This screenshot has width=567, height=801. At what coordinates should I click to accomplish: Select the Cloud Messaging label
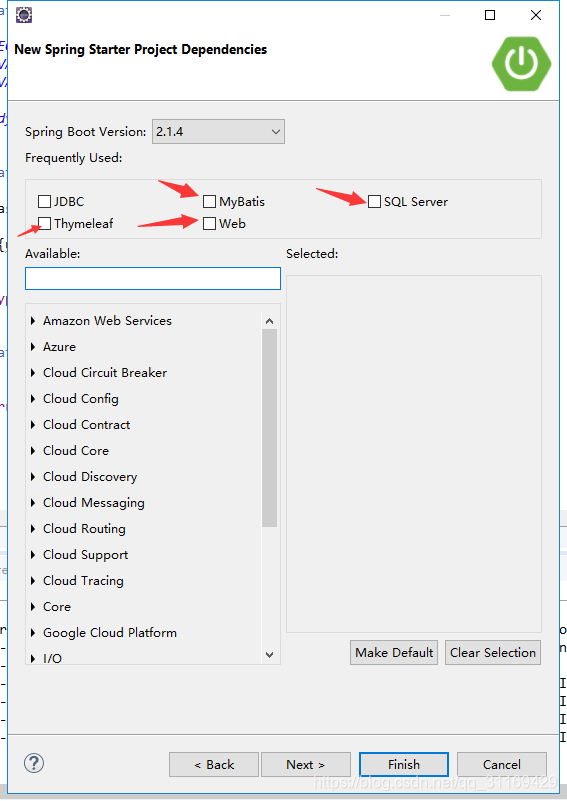click(93, 503)
